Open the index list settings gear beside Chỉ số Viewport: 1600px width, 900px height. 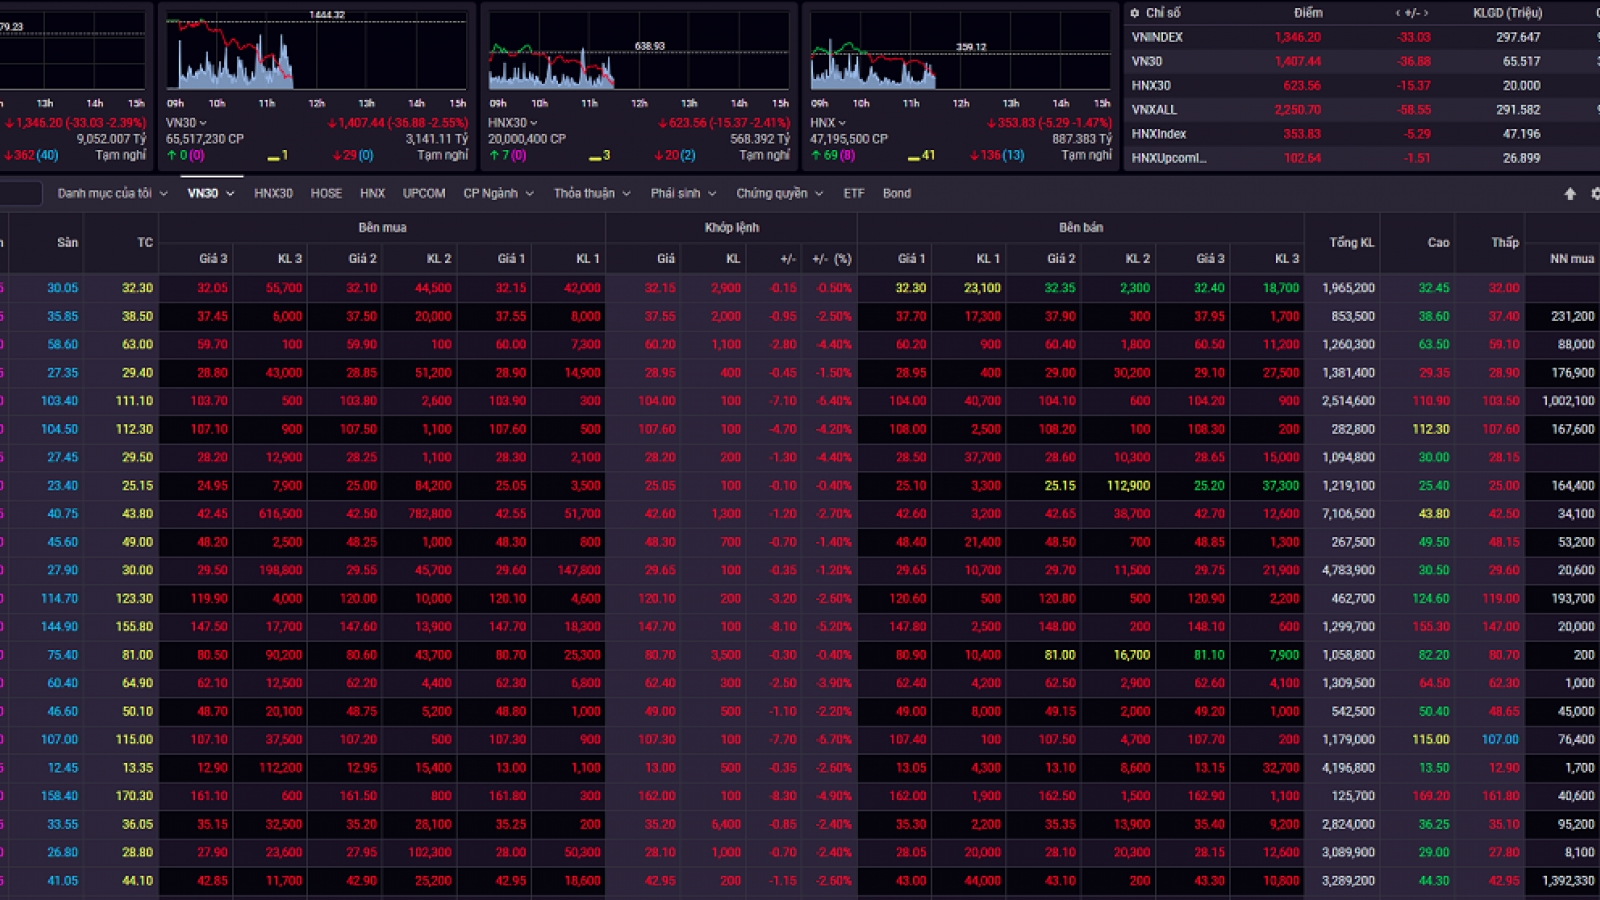(1135, 13)
